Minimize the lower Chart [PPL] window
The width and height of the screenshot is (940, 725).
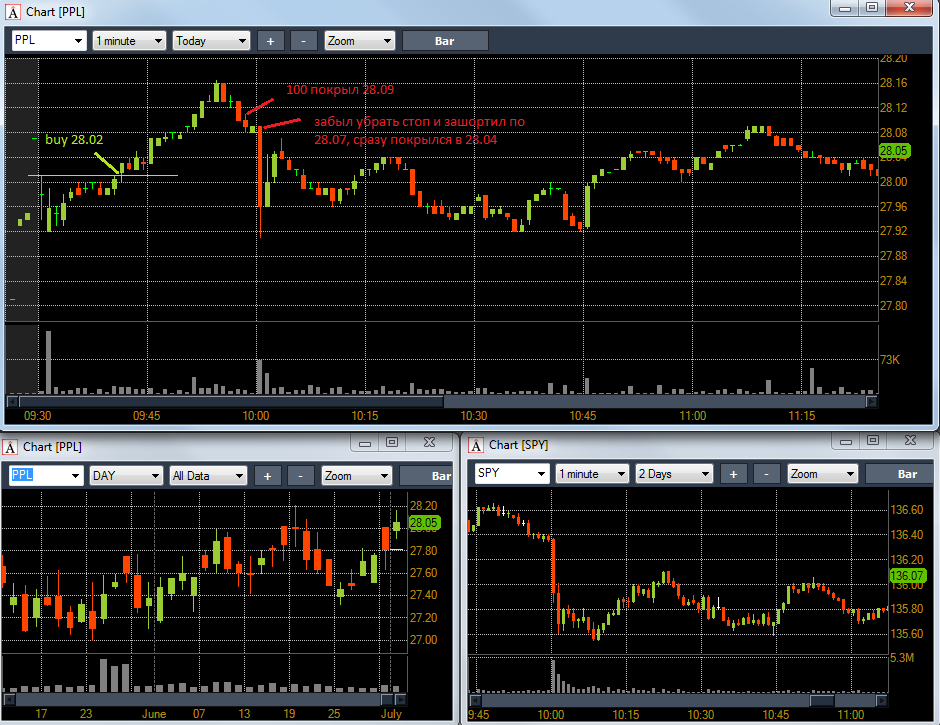(365, 443)
